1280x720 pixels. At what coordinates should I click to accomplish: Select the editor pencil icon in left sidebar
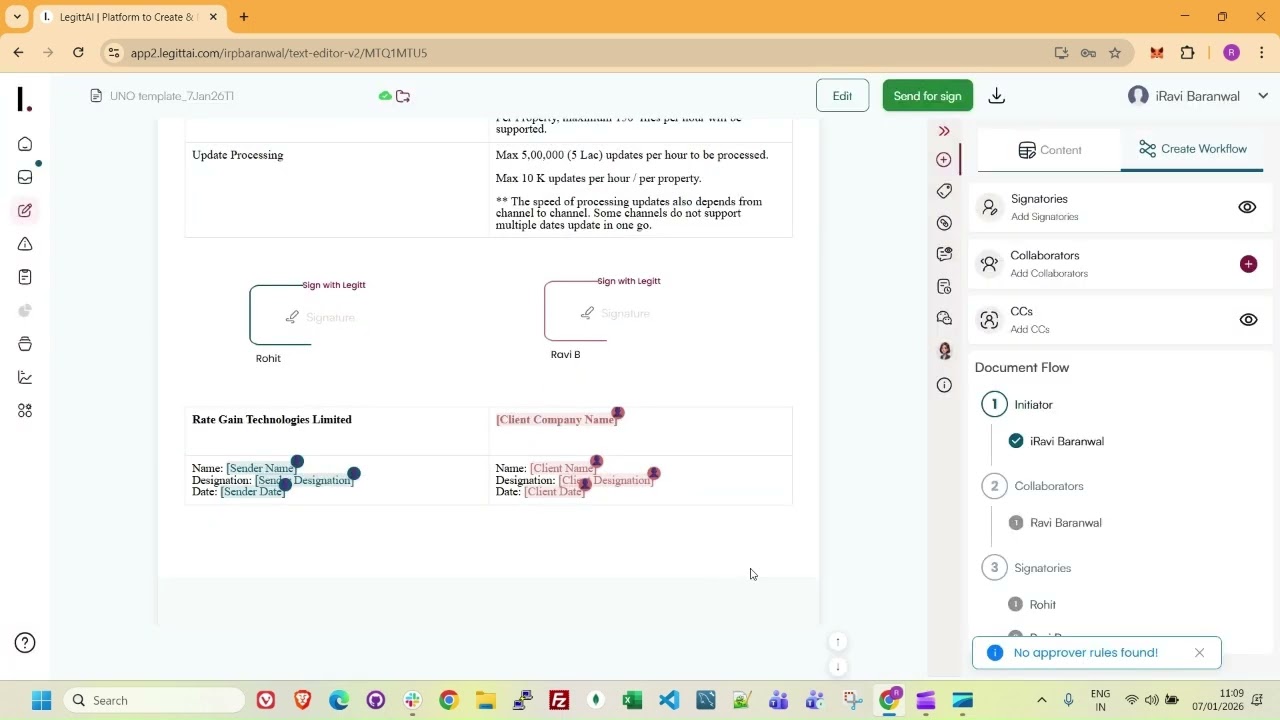25,210
